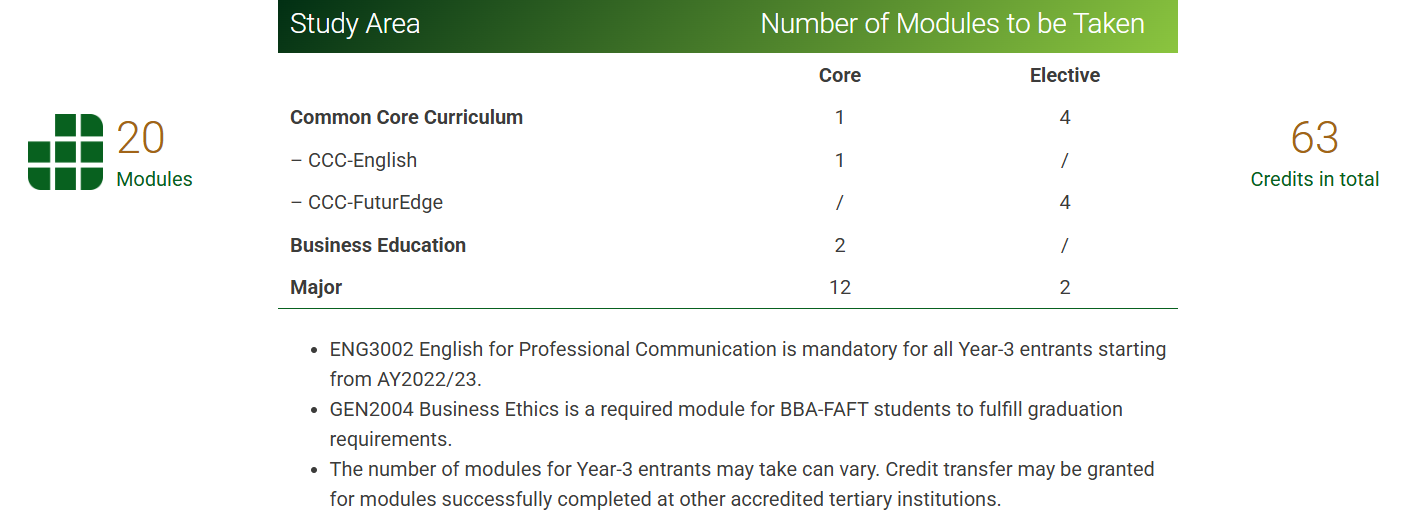The image size is (1410, 513).
Task: Click the Major core value '12'
Action: click(840, 287)
